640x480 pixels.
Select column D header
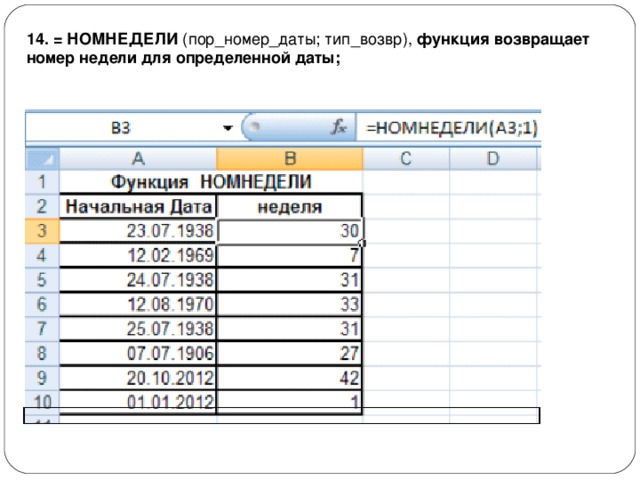coord(493,158)
